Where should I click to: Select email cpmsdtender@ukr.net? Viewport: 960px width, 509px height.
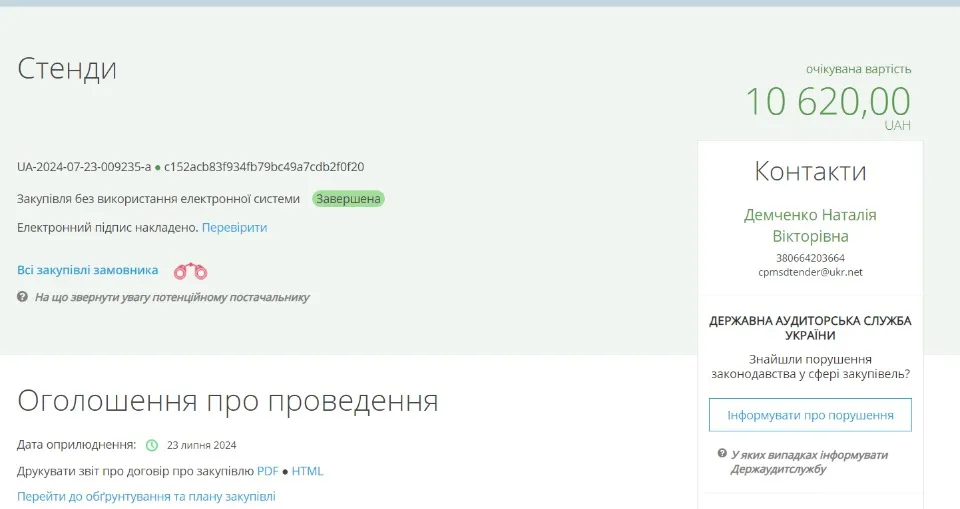[810, 272]
